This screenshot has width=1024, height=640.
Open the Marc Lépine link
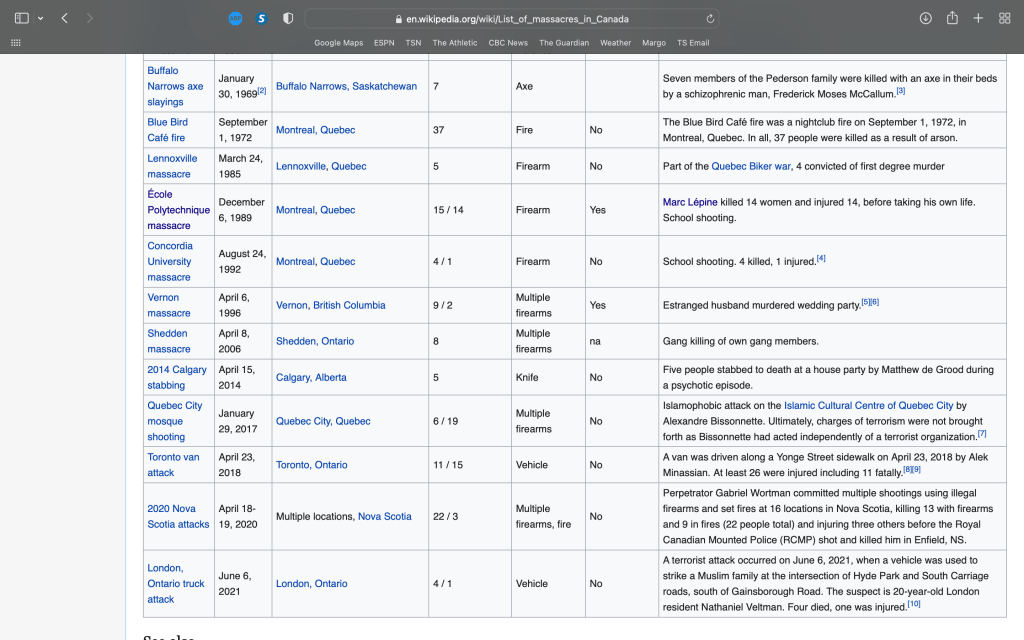690,202
